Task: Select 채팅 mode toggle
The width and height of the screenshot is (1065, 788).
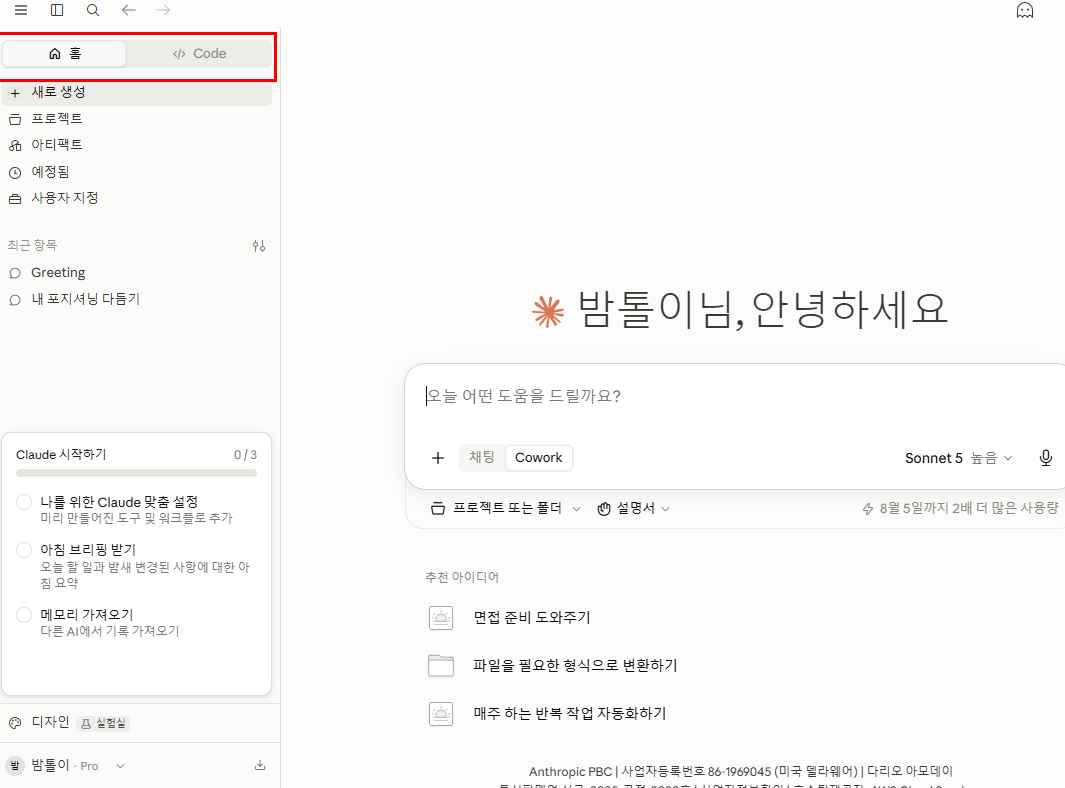Action: coord(482,457)
